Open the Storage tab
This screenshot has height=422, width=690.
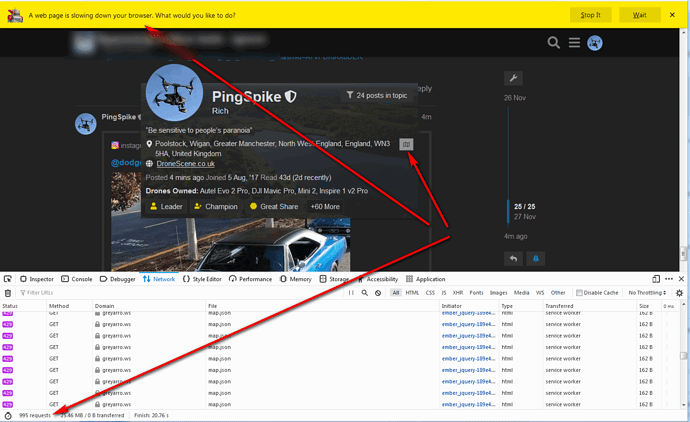pyautogui.click(x=334, y=279)
